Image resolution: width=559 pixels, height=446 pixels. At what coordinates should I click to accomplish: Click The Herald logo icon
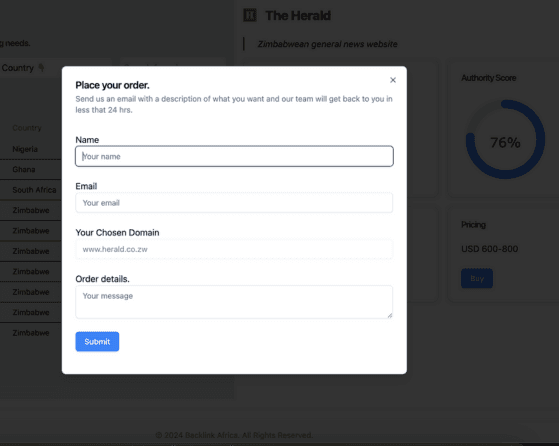pyautogui.click(x=250, y=15)
